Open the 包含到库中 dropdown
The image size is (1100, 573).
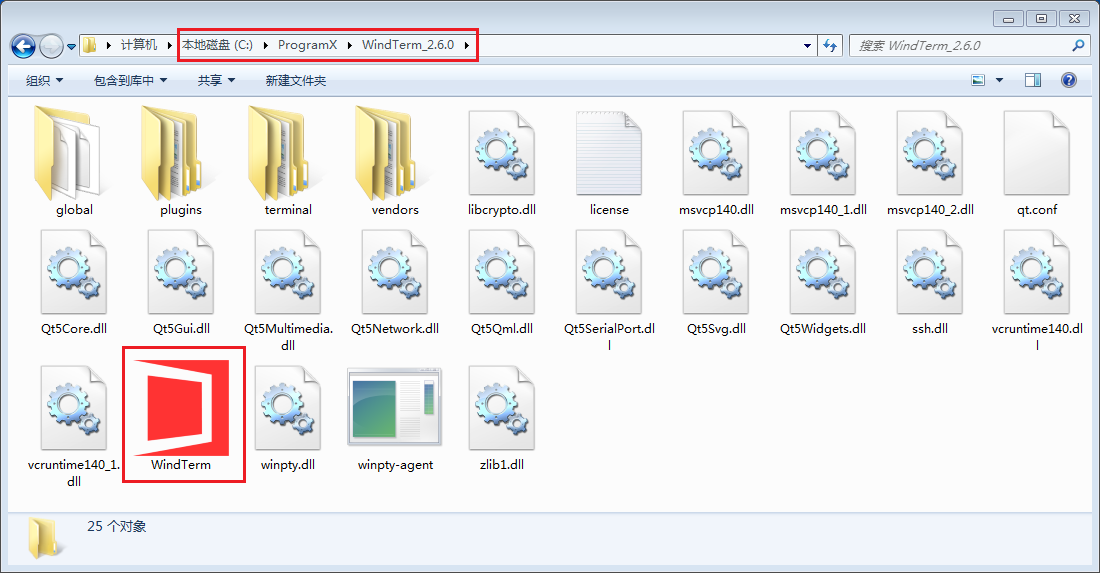[130, 81]
